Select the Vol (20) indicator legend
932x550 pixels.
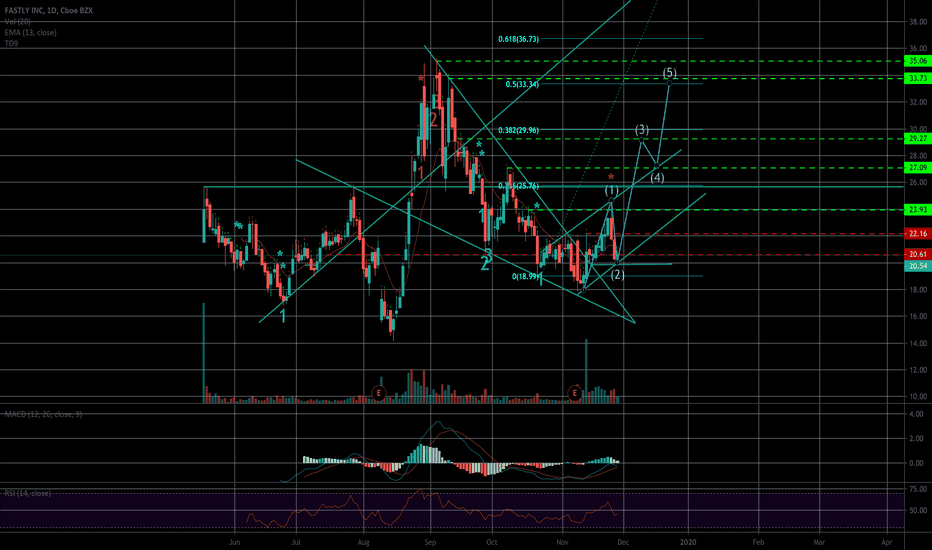(x=17, y=21)
